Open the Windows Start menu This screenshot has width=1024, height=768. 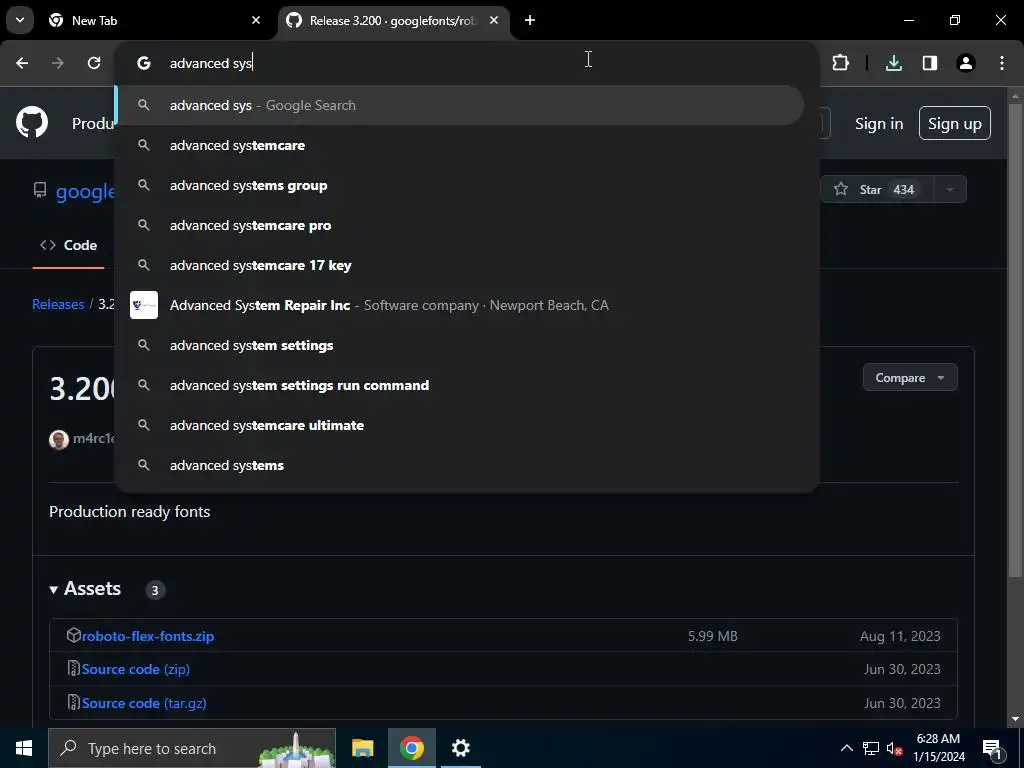[x=24, y=748]
